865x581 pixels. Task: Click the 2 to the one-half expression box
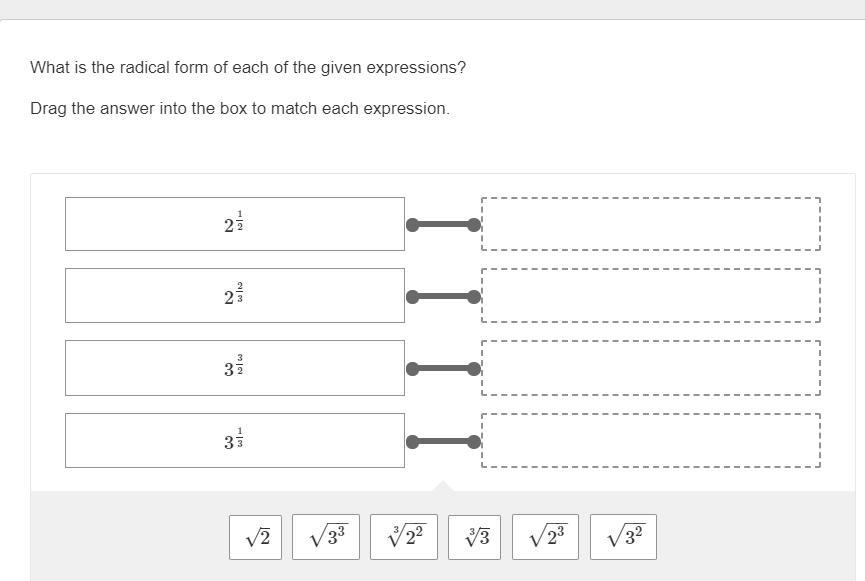pos(235,224)
